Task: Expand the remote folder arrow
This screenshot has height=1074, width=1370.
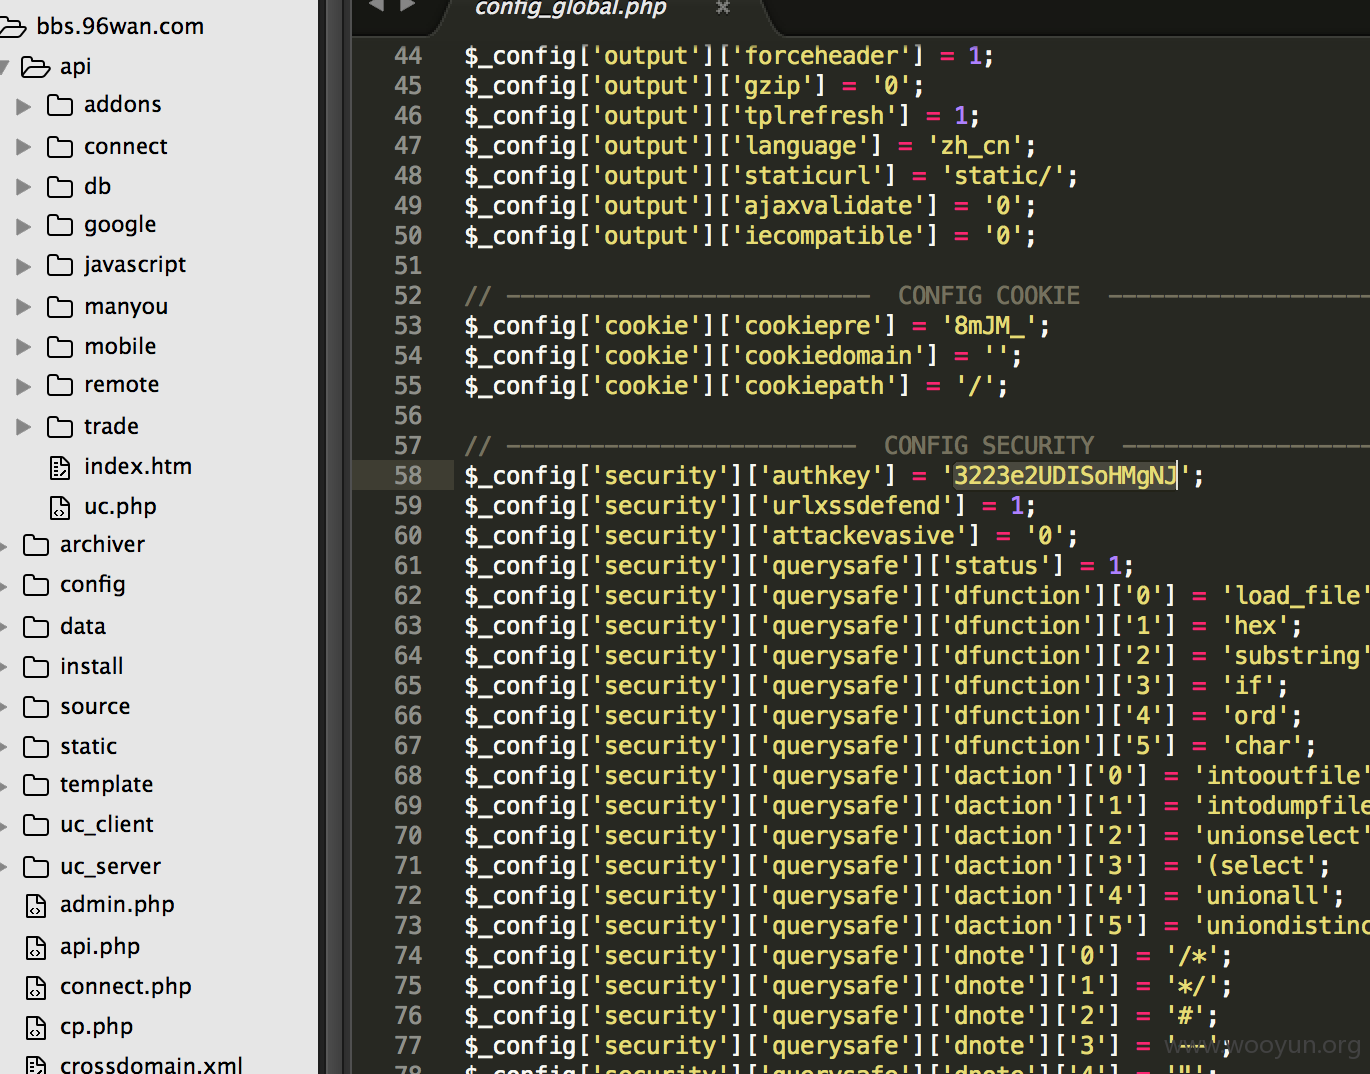Action: click(23, 386)
